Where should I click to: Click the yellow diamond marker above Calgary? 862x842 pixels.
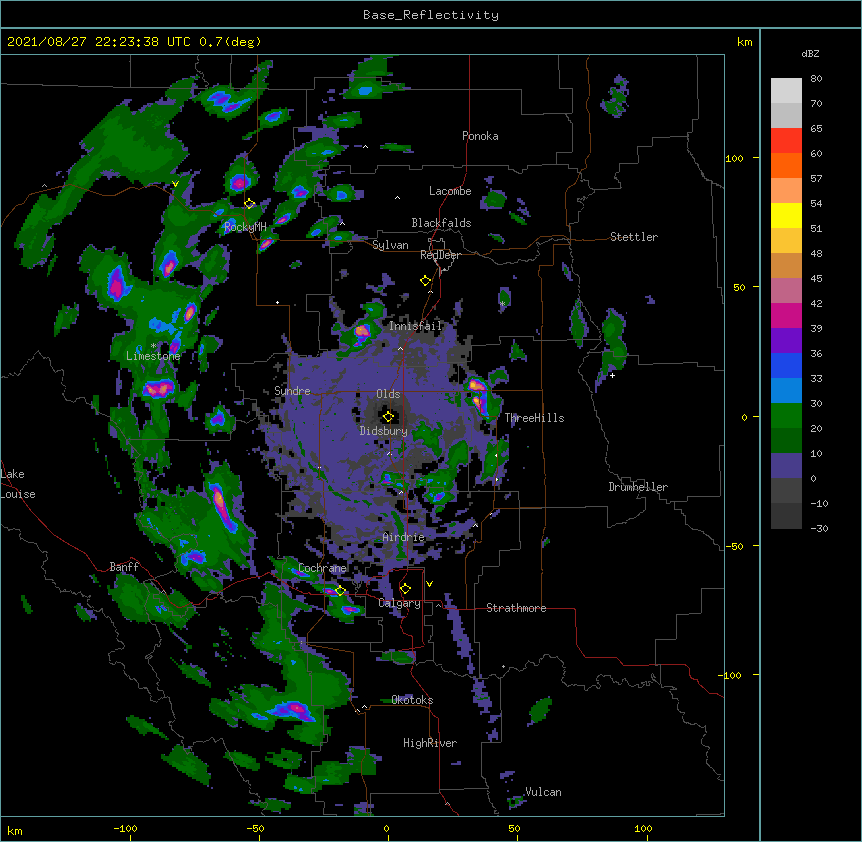click(x=405, y=589)
